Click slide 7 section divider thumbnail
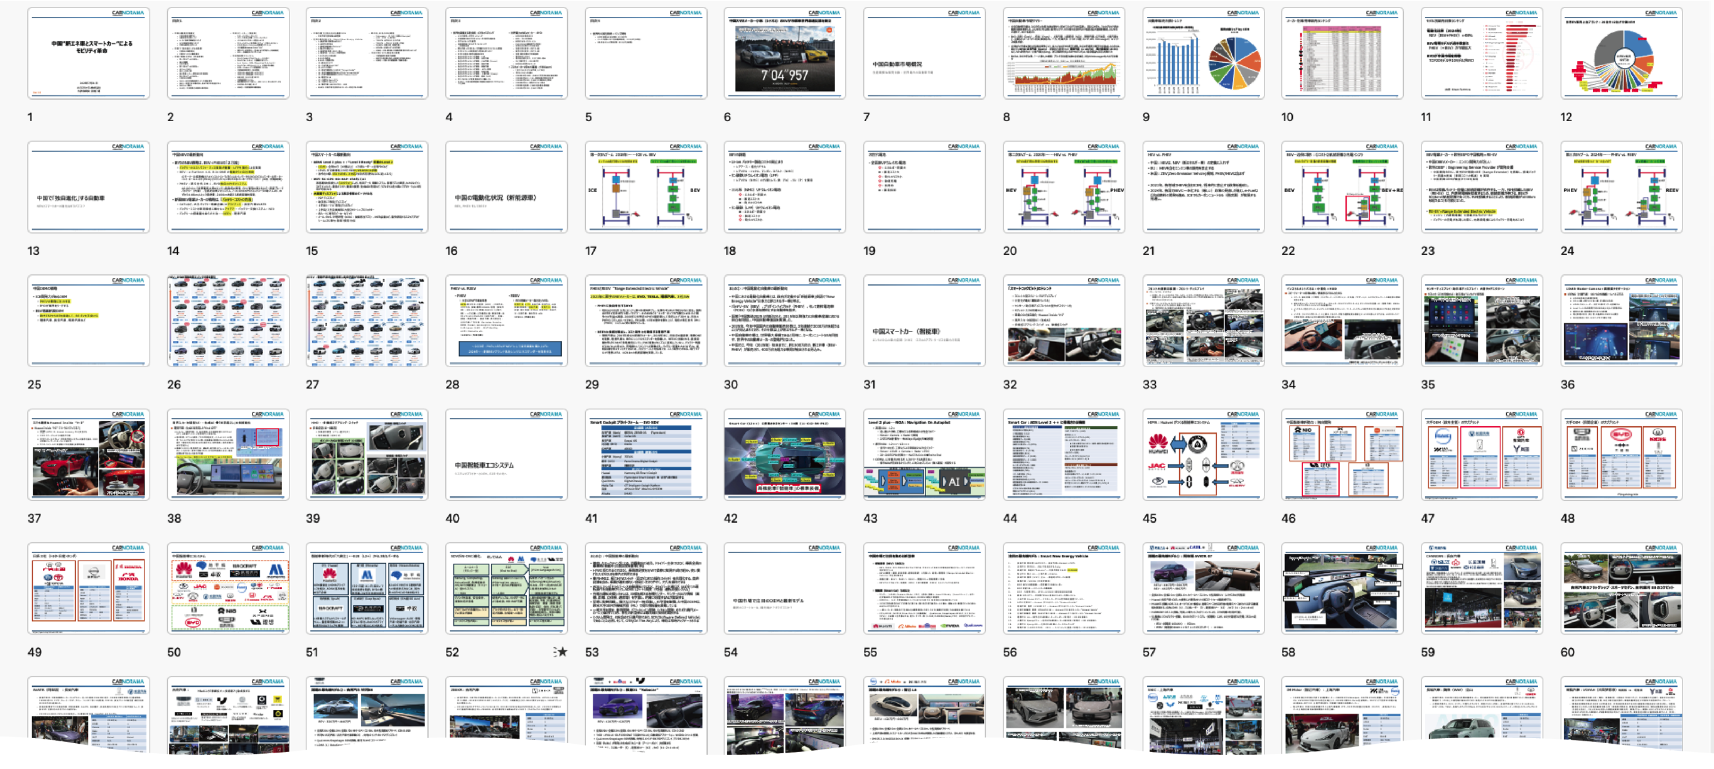This screenshot has width=1714, height=769. pos(925,53)
